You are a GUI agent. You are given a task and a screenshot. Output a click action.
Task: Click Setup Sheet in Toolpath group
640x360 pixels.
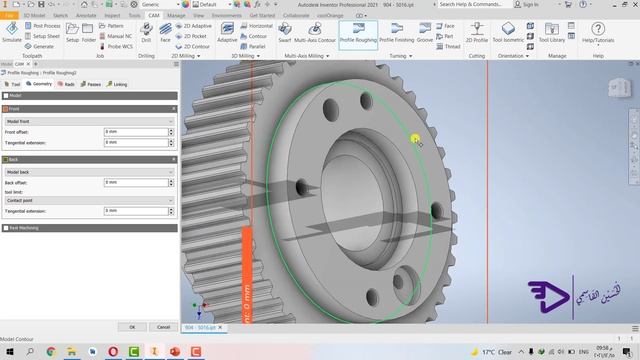click(42, 36)
